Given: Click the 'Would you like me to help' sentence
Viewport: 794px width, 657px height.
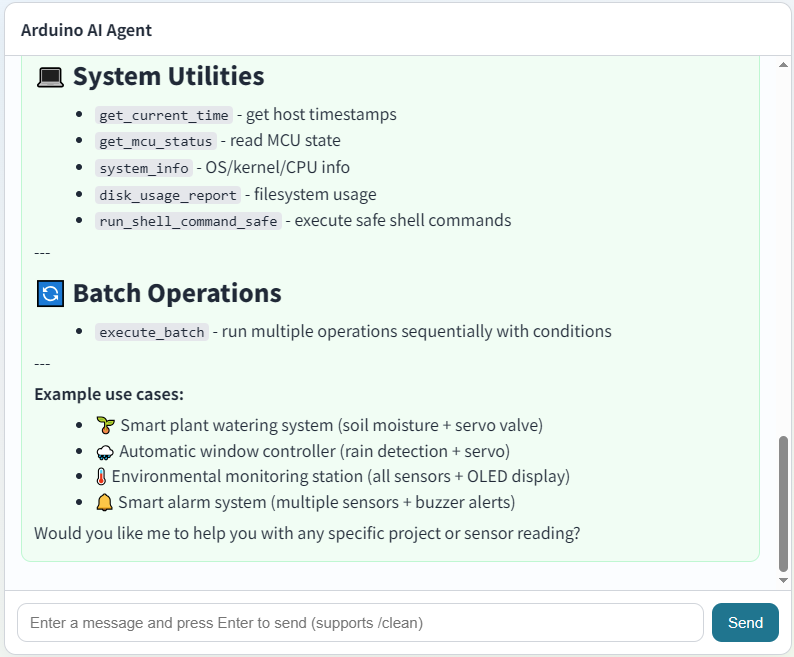Looking at the screenshot, I should (307, 533).
